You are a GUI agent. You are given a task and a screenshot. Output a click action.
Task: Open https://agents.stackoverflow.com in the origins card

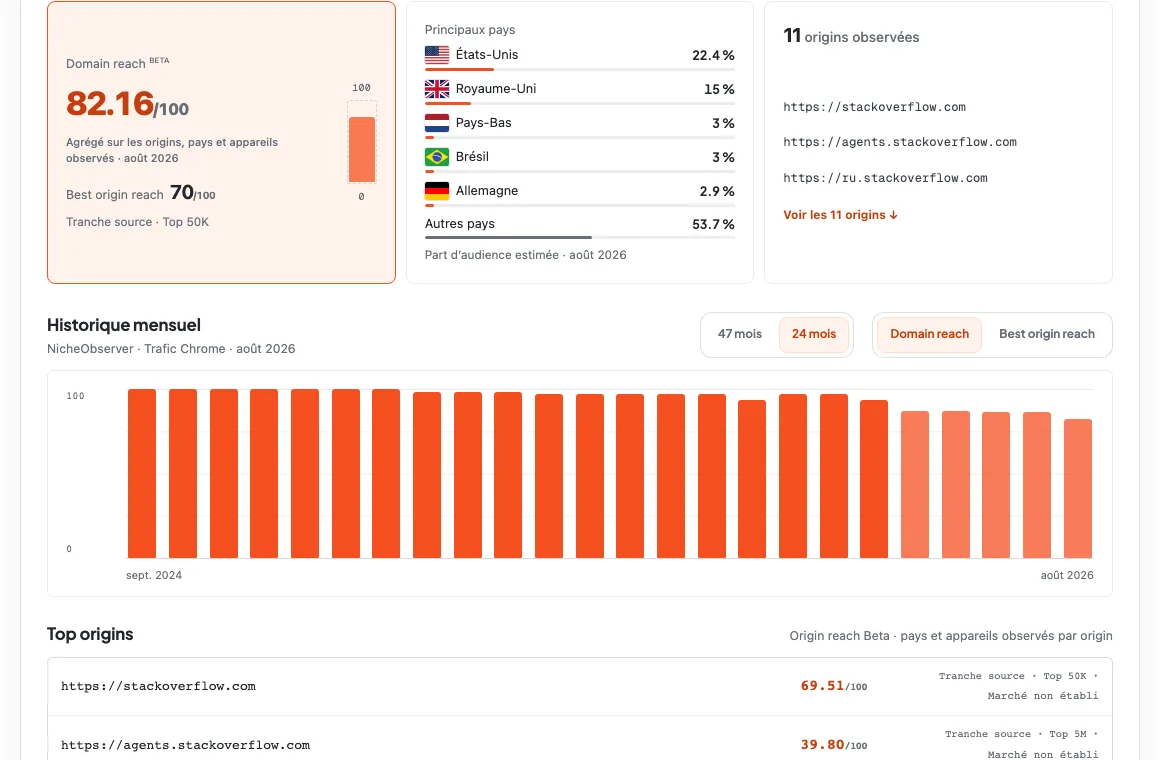click(x=900, y=142)
